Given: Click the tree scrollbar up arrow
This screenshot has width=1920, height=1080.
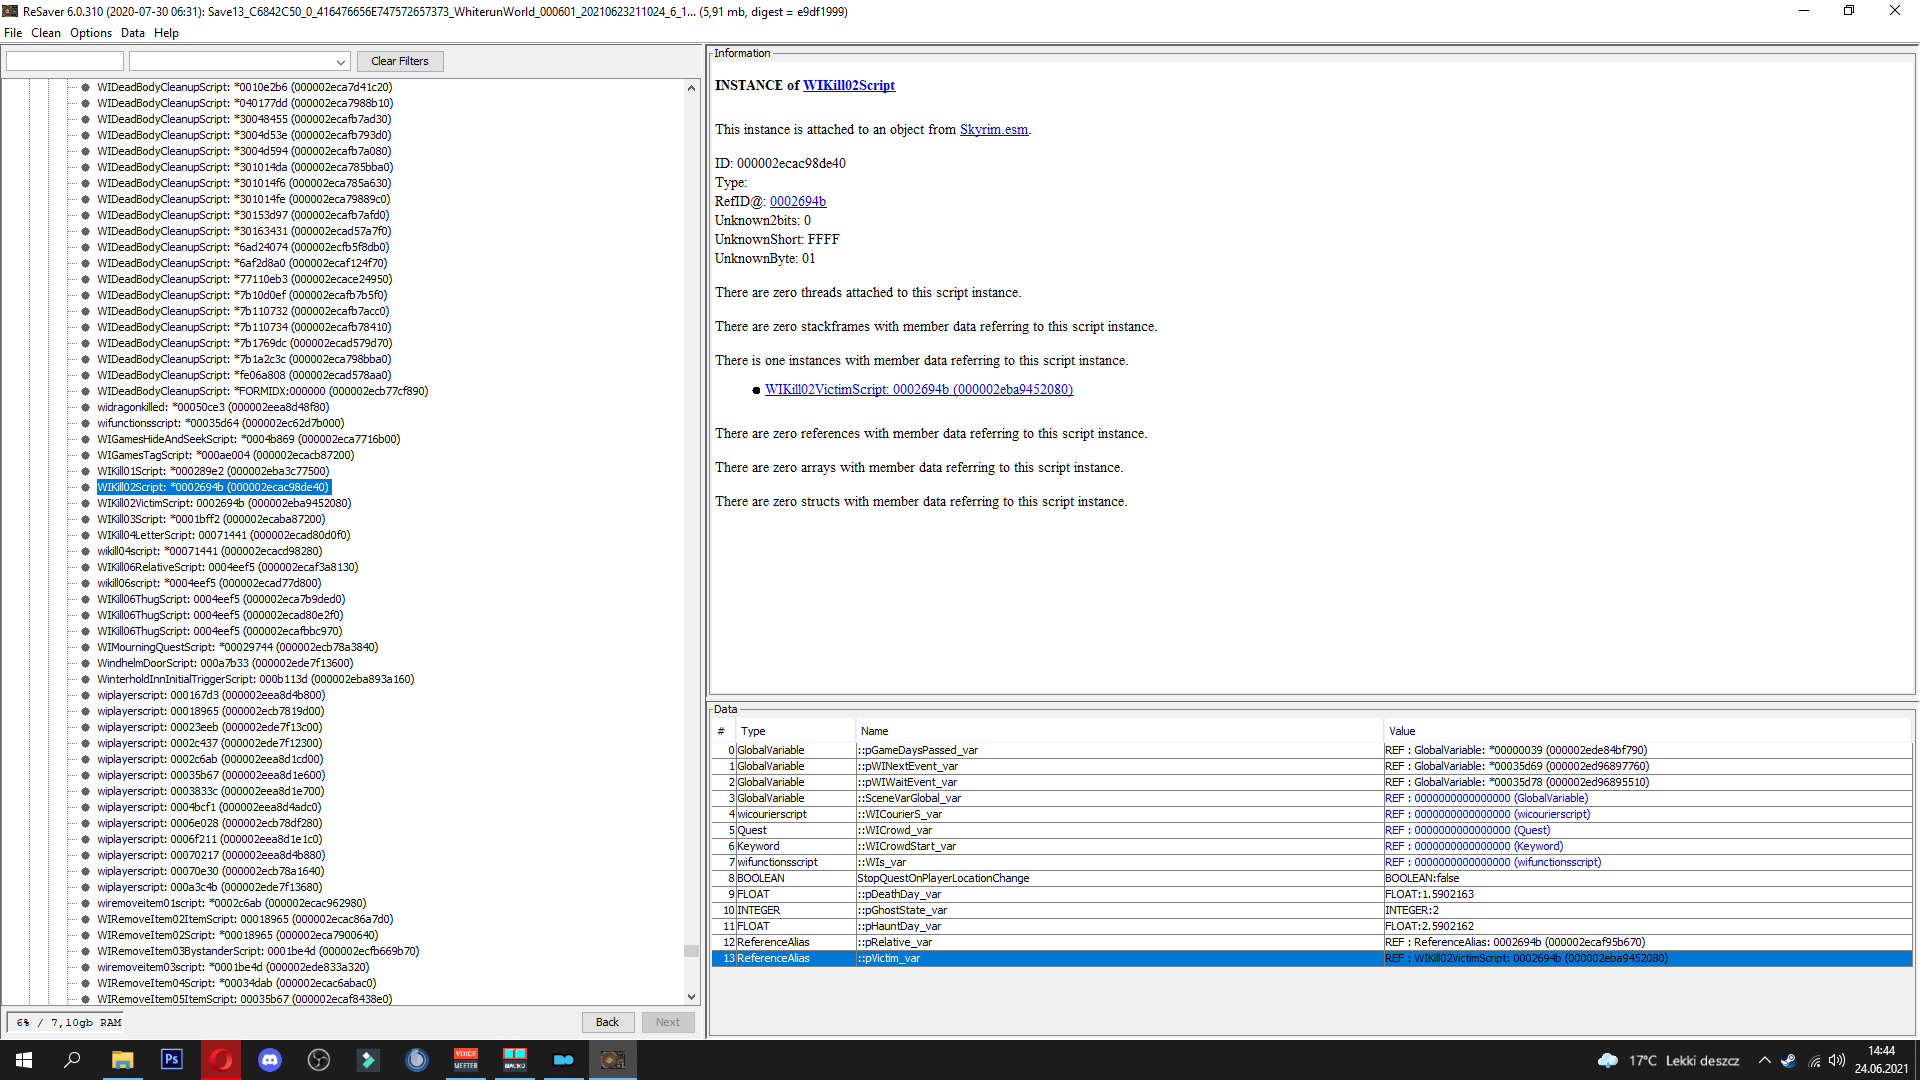Looking at the screenshot, I should point(691,88).
